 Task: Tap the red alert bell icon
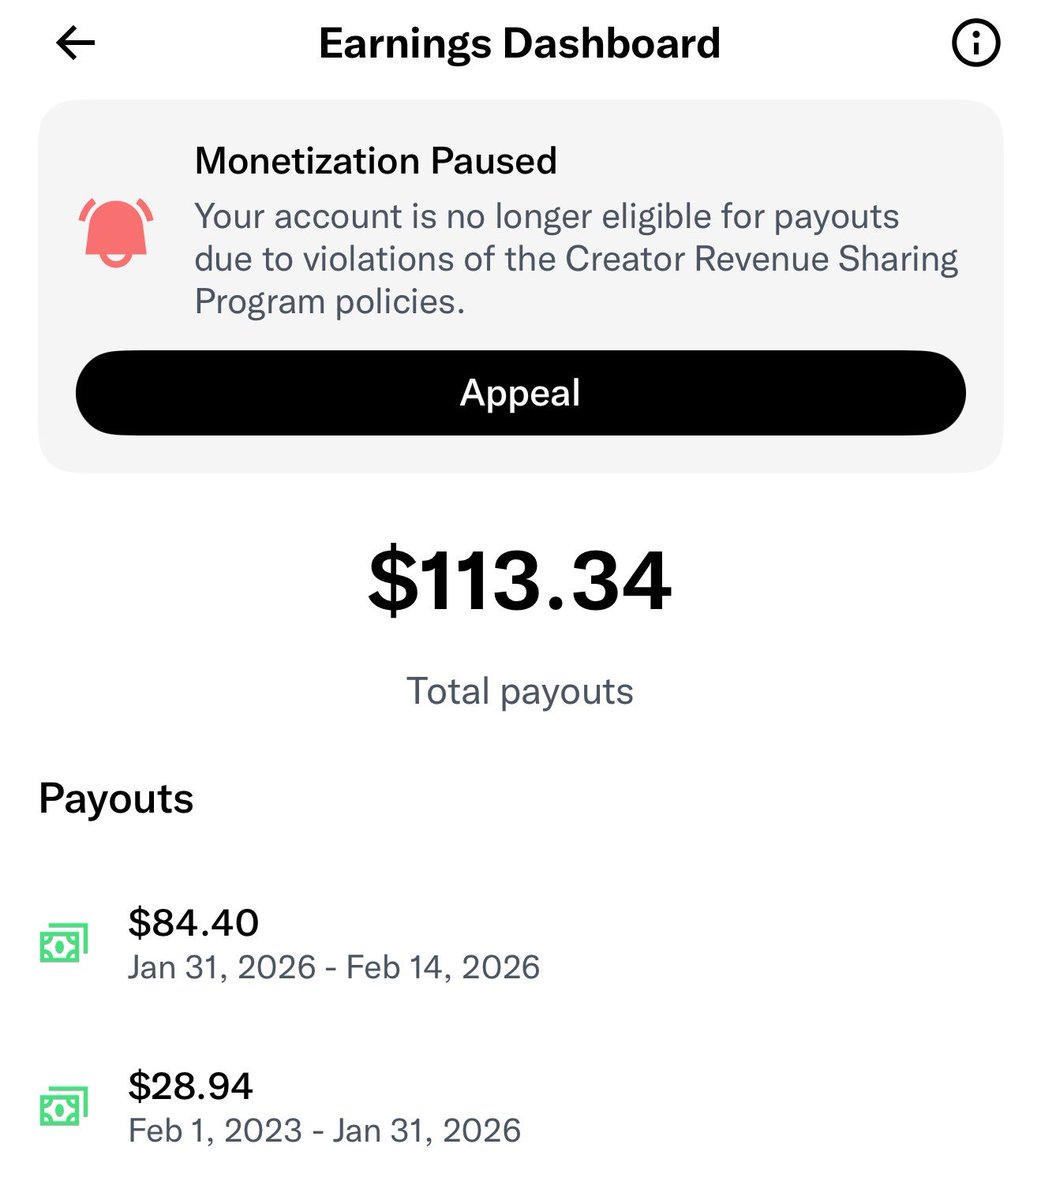click(x=117, y=233)
